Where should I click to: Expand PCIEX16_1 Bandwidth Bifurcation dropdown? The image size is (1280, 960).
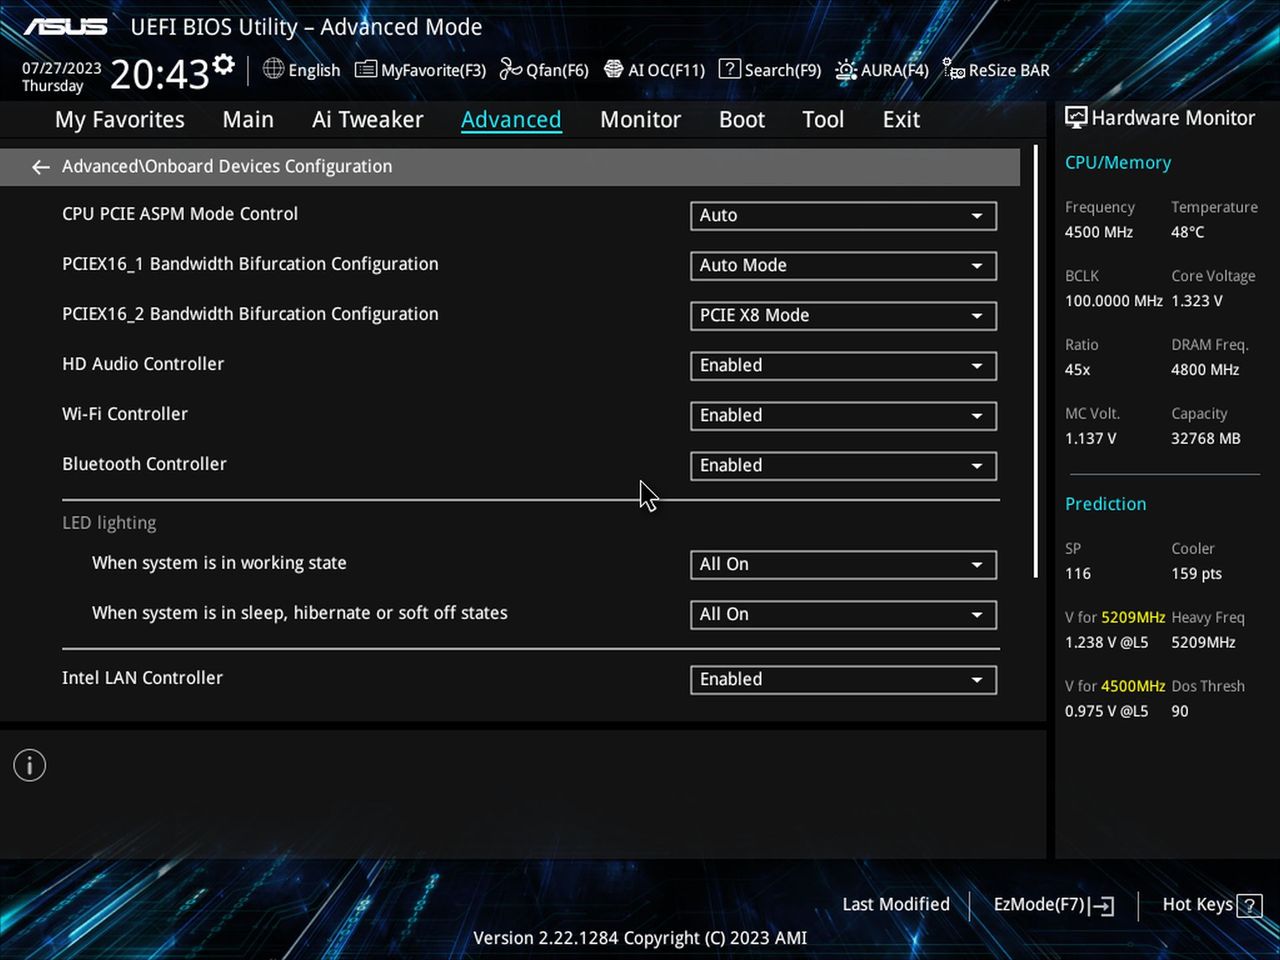[843, 266]
